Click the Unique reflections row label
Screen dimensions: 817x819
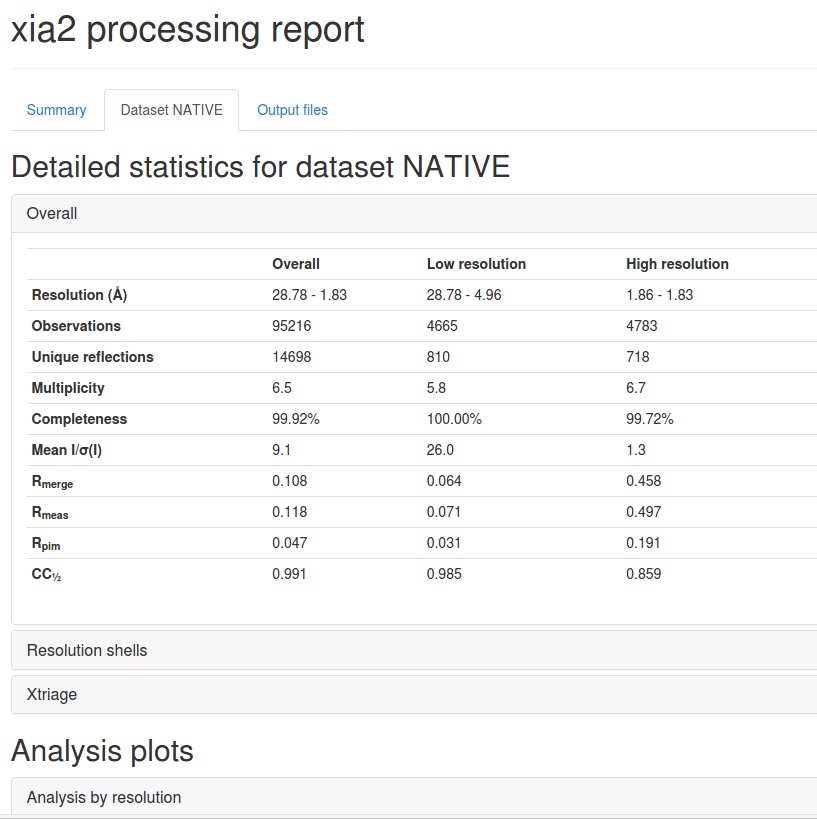tap(93, 357)
